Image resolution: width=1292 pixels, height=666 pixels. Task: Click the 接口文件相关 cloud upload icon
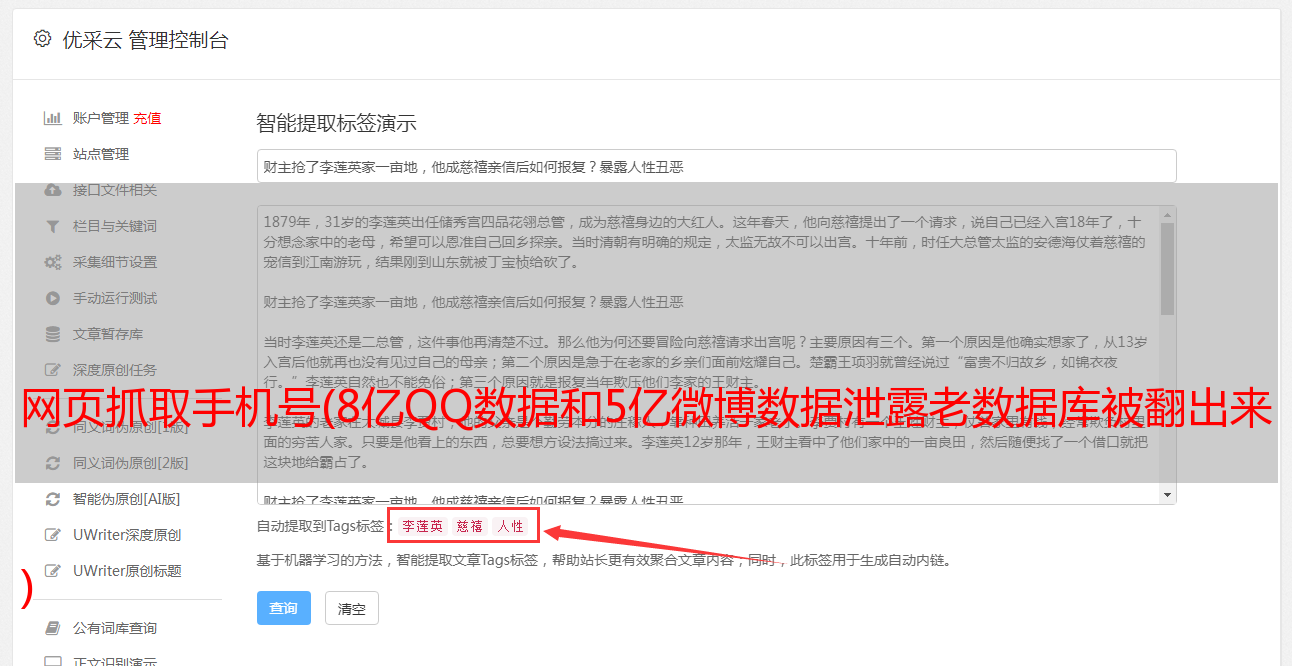click(x=53, y=190)
